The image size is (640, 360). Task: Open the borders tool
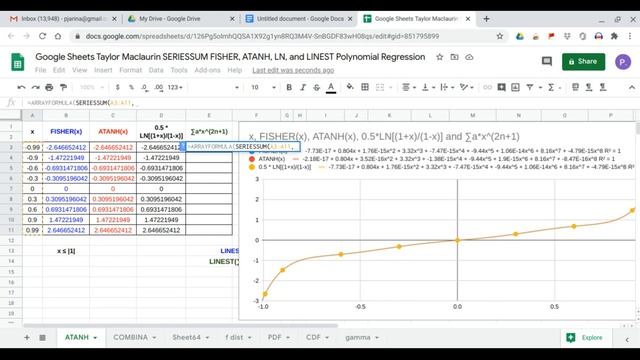[365, 87]
